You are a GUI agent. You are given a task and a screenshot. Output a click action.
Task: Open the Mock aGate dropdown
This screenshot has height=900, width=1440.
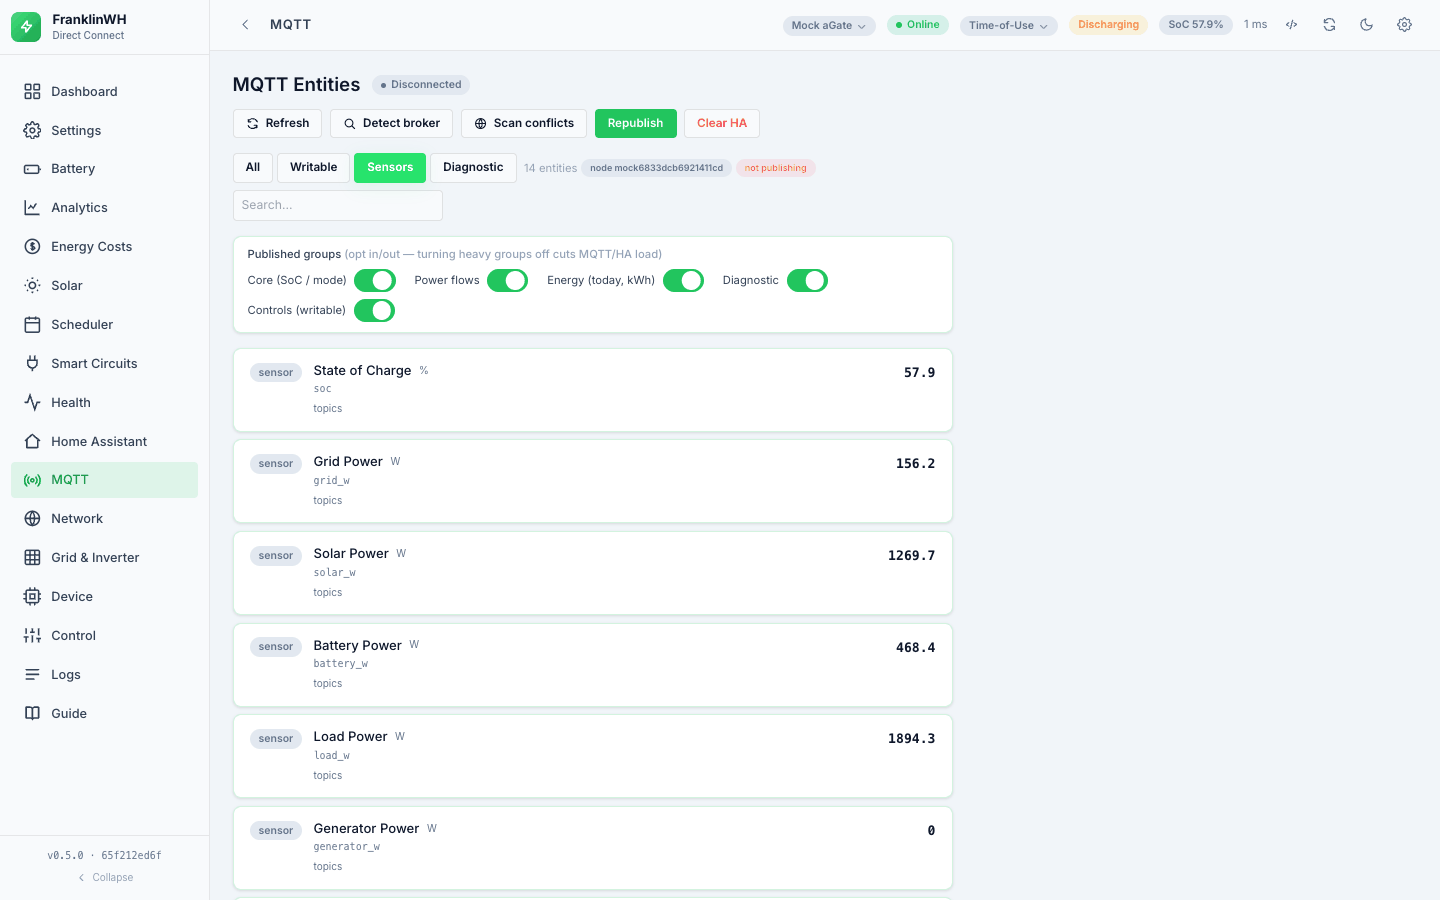click(829, 26)
